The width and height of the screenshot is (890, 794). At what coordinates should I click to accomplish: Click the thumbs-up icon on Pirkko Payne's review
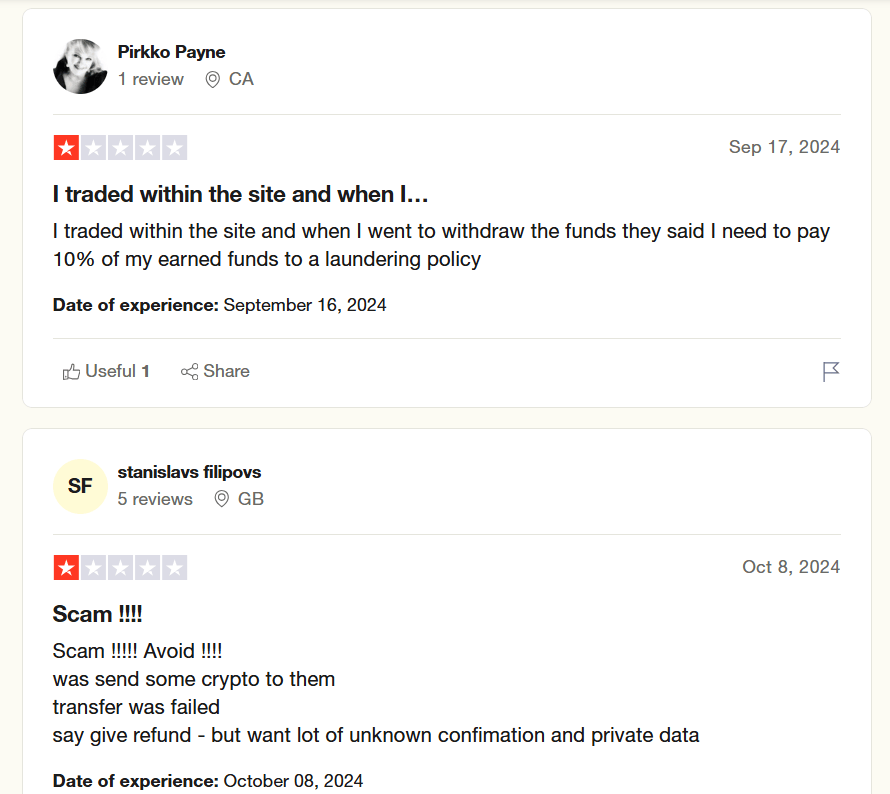pos(71,372)
